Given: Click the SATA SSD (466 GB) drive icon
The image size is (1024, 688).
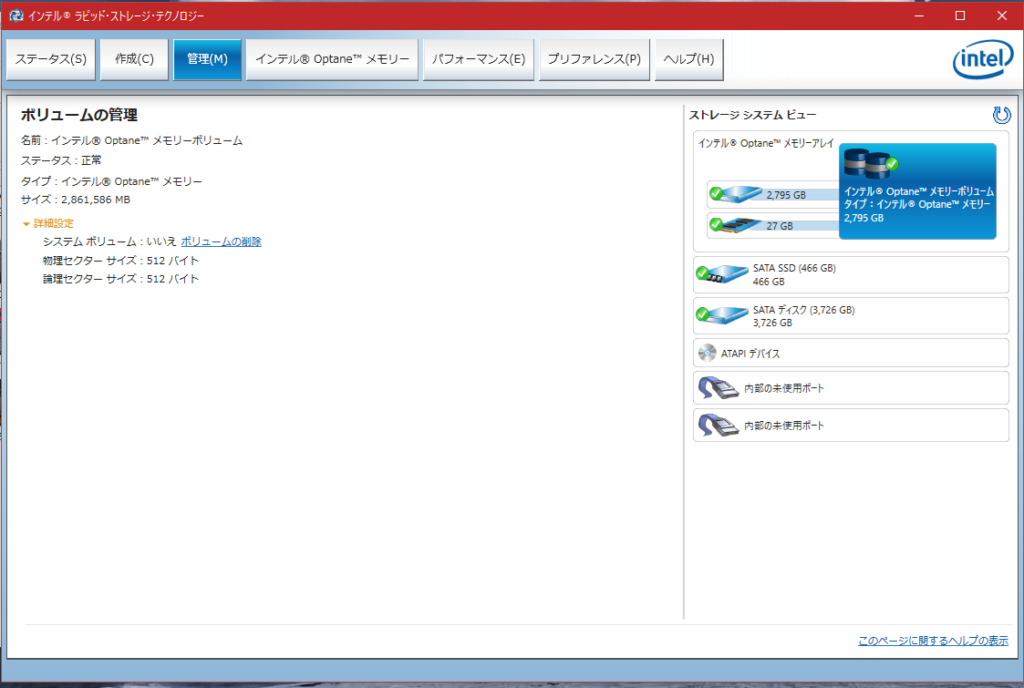Looking at the screenshot, I should (x=722, y=274).
